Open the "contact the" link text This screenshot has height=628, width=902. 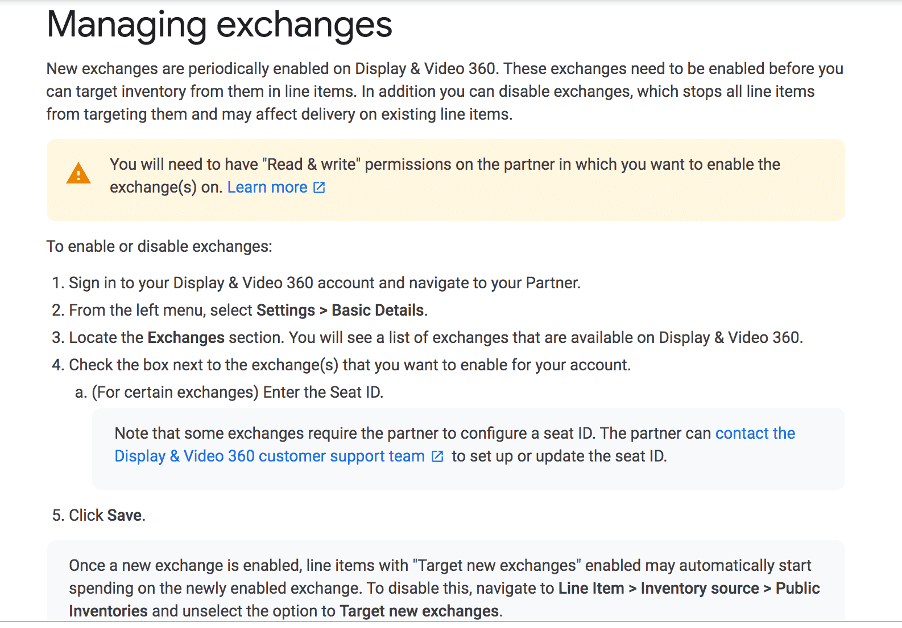click(755, 433)
